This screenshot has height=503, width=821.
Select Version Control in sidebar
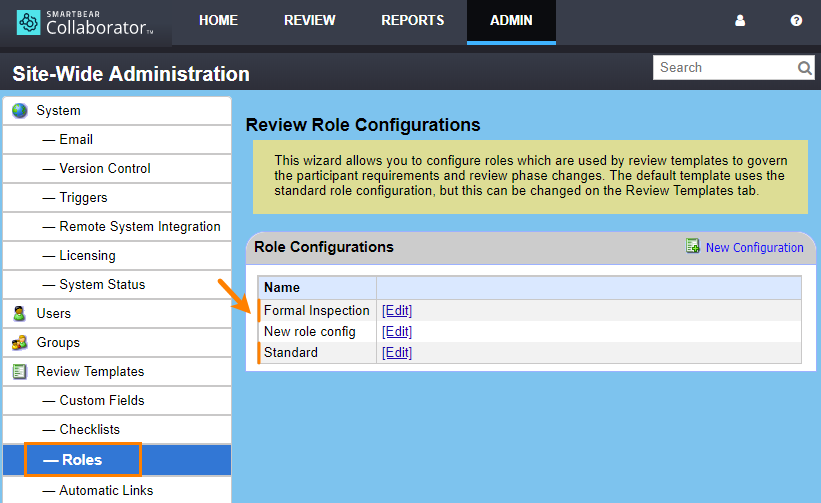[104, 169]
